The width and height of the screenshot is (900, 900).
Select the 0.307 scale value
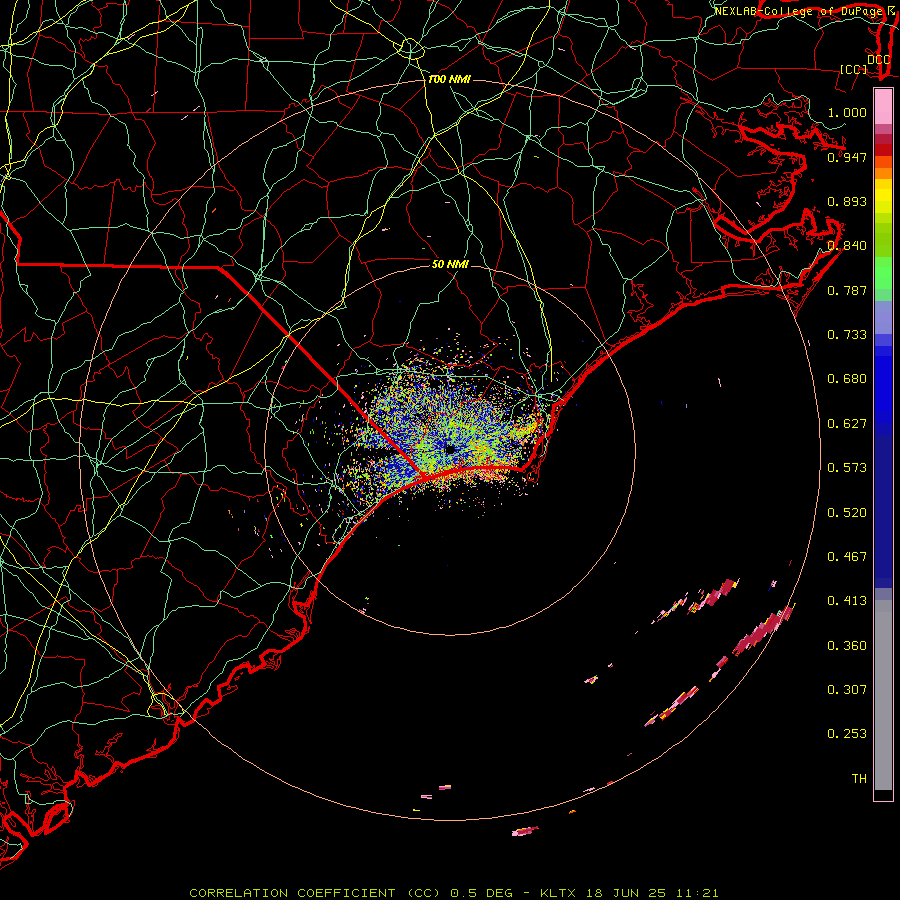(847, 689)
